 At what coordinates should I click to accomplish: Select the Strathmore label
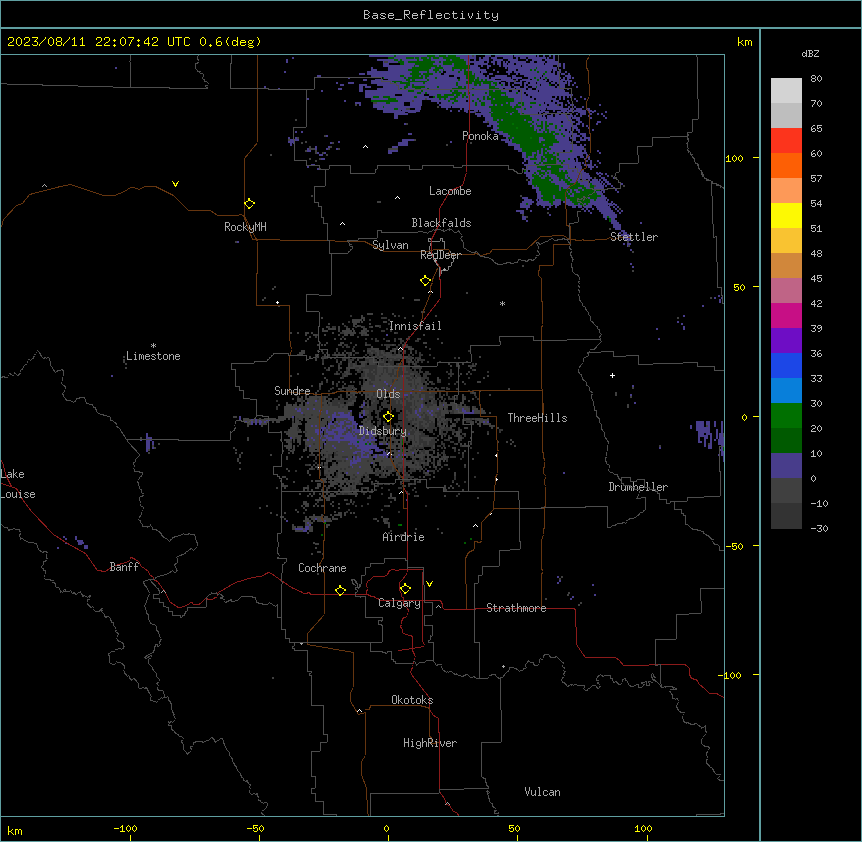coord(516,608)
